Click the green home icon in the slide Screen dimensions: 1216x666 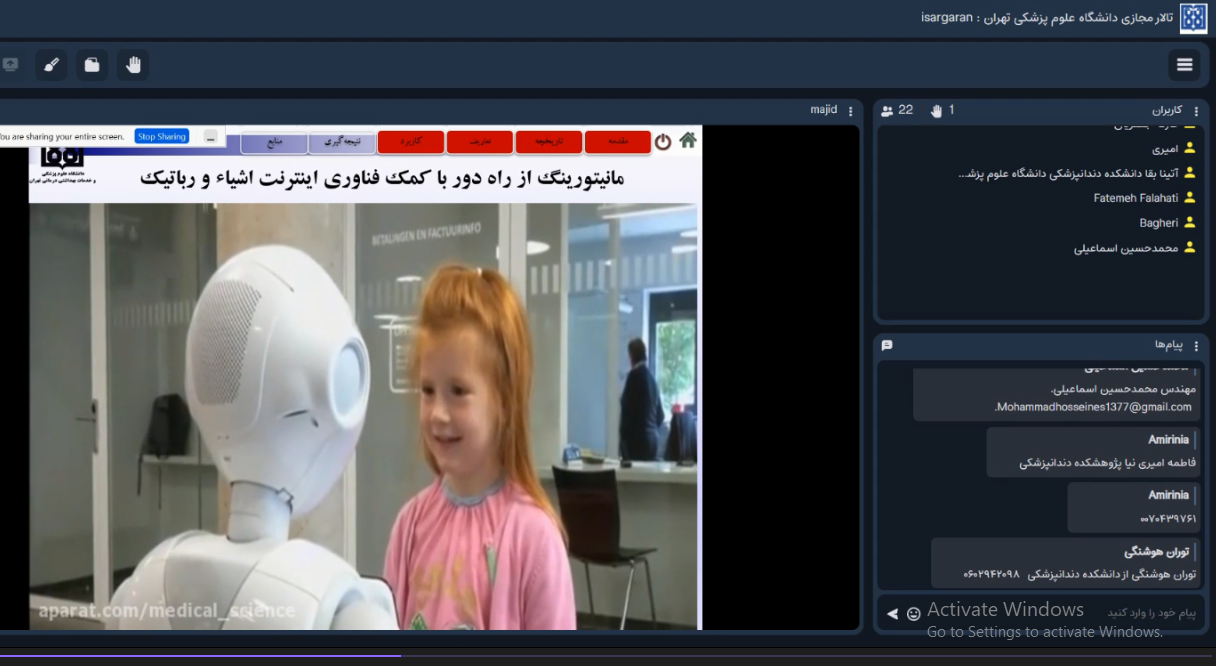pyautogui.click(x=688, y=141)
